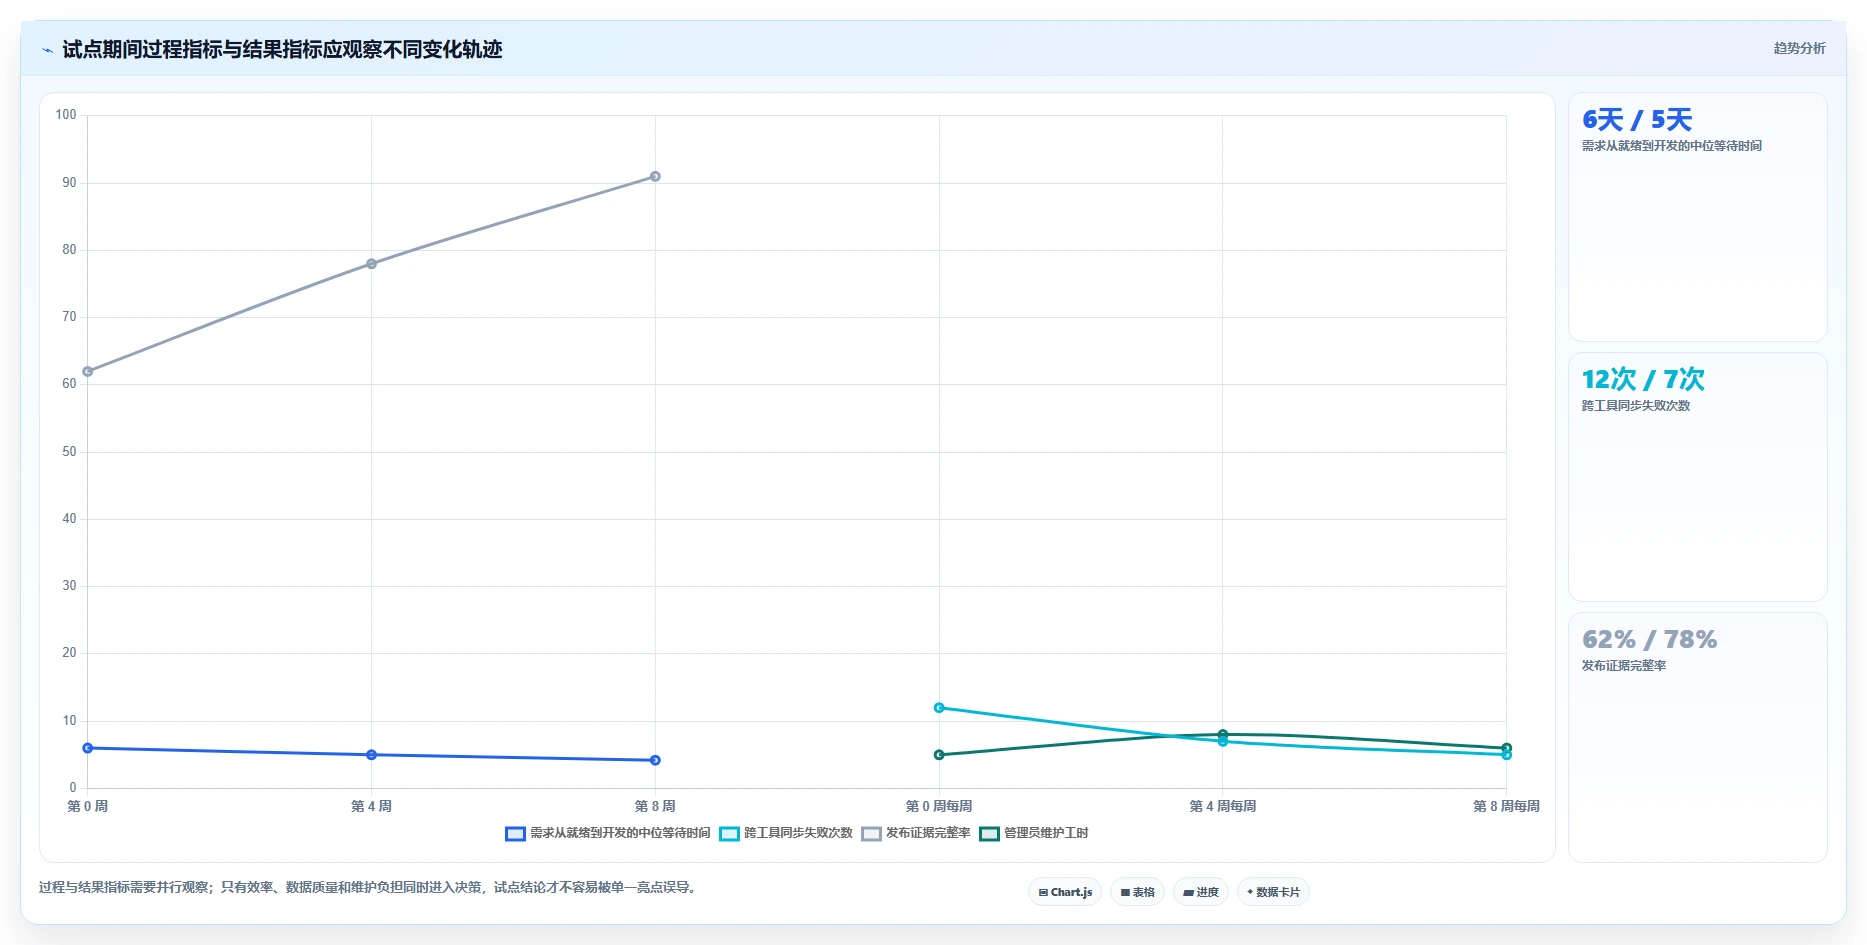1867x945 pixels.
Task: Click the 第 0 周 x-axis label
Action: point(88,806)
